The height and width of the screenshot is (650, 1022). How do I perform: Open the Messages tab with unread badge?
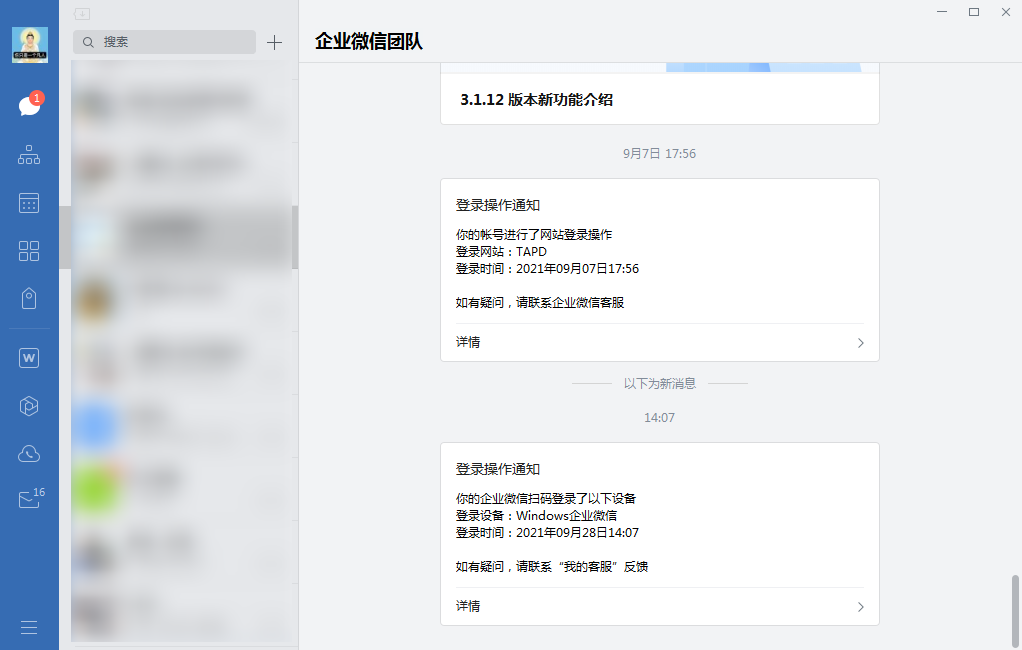[29, 106]
